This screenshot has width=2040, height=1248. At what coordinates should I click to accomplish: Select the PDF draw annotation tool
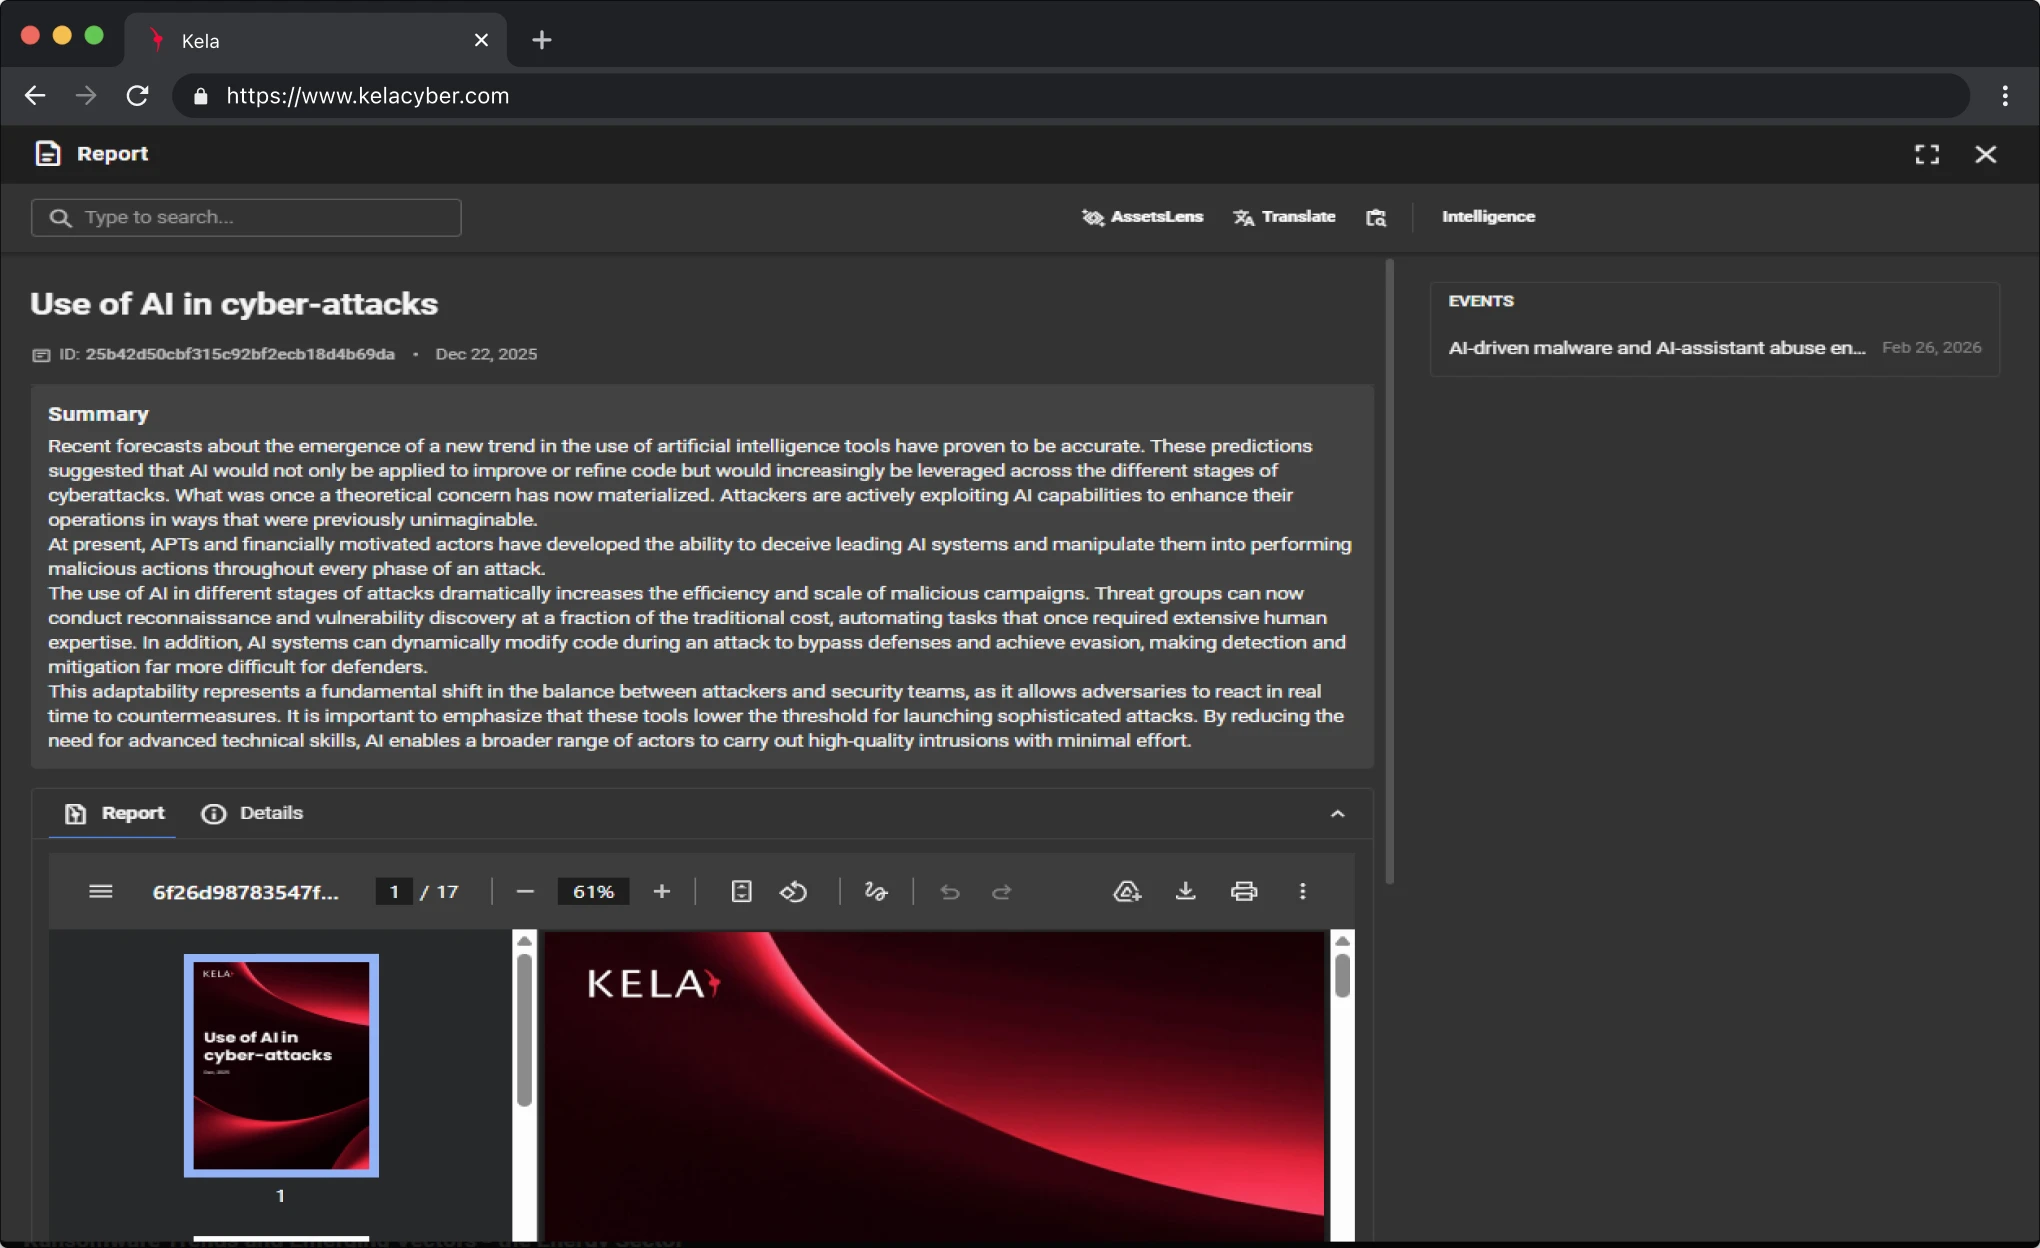point(876,891)
